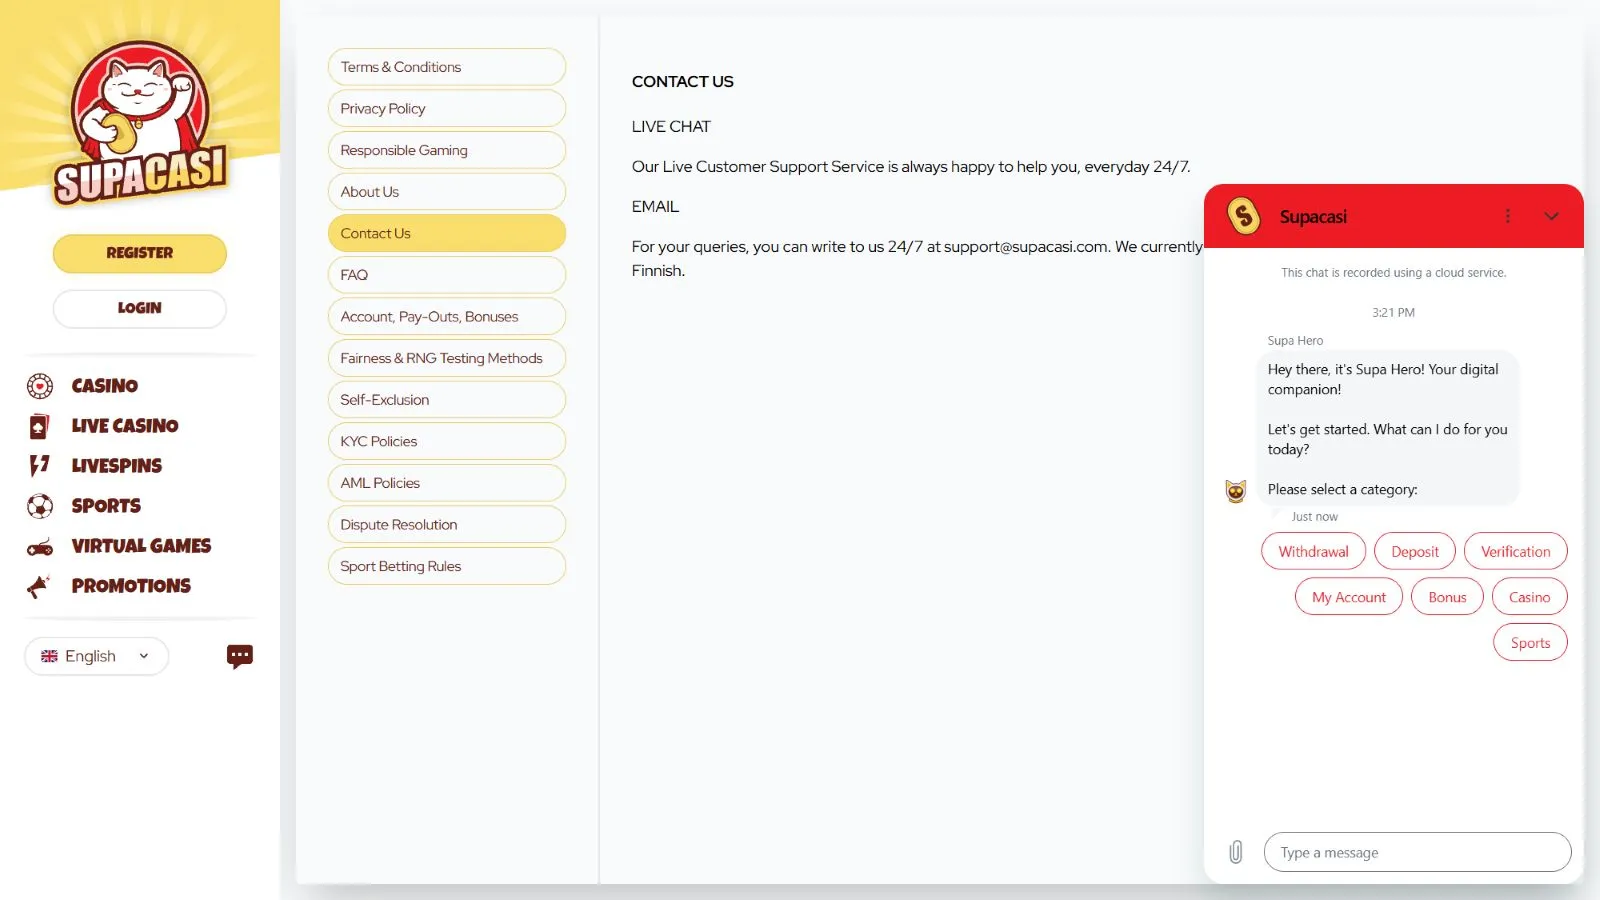Open Livespins from the sidebar

coord(116,466)
